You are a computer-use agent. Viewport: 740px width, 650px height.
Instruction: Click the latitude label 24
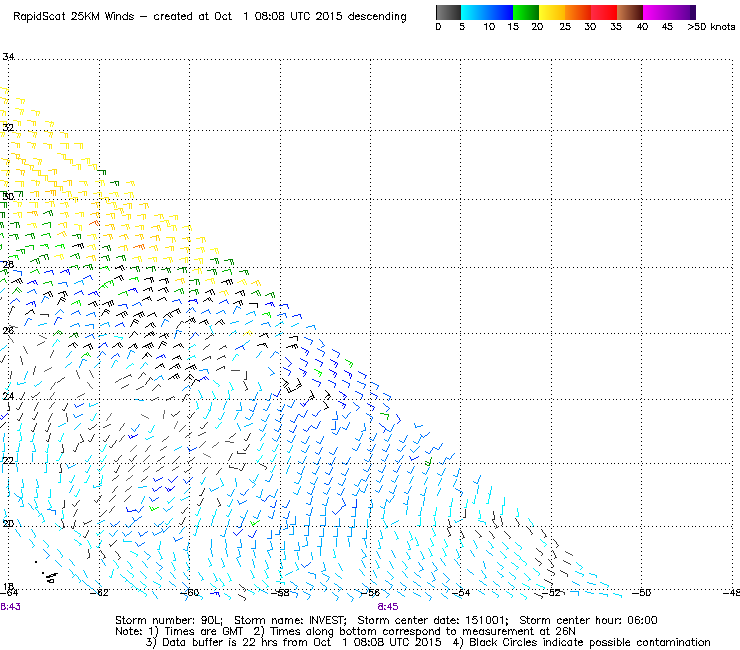click(x=8, y=396)
